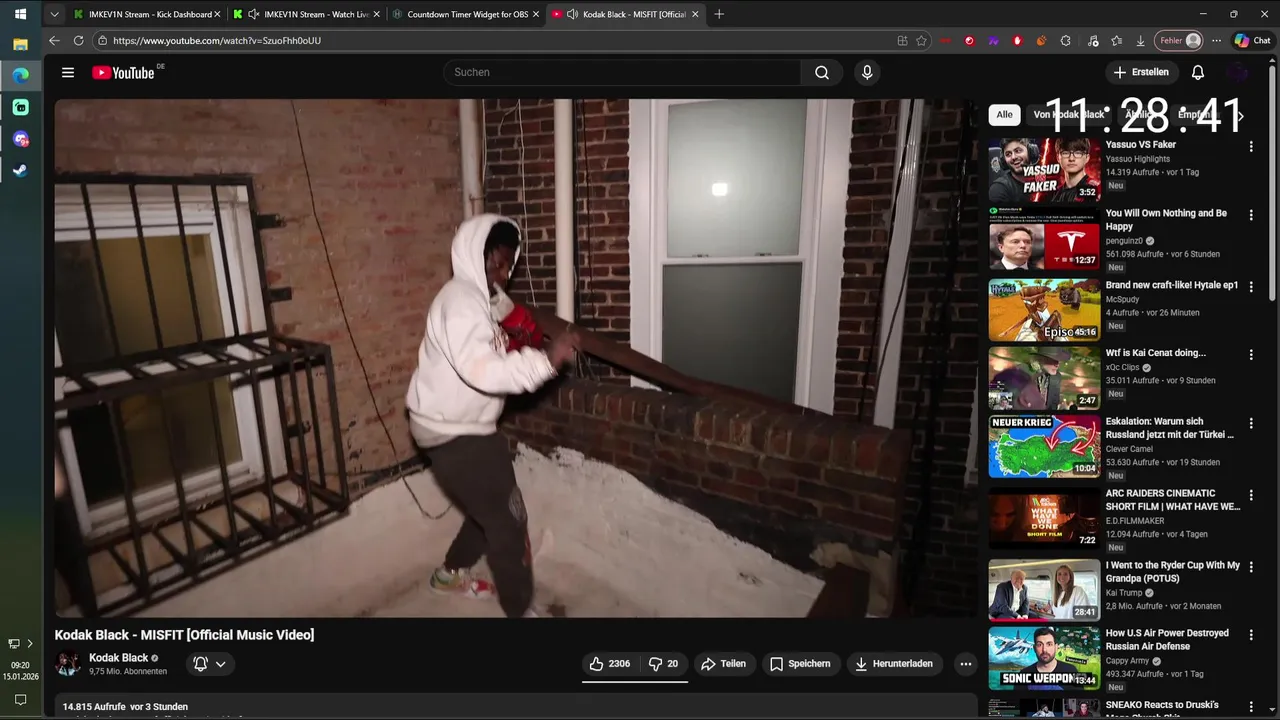
Task: Focus the YouTube Suchen search field
Action: [622, 72]
